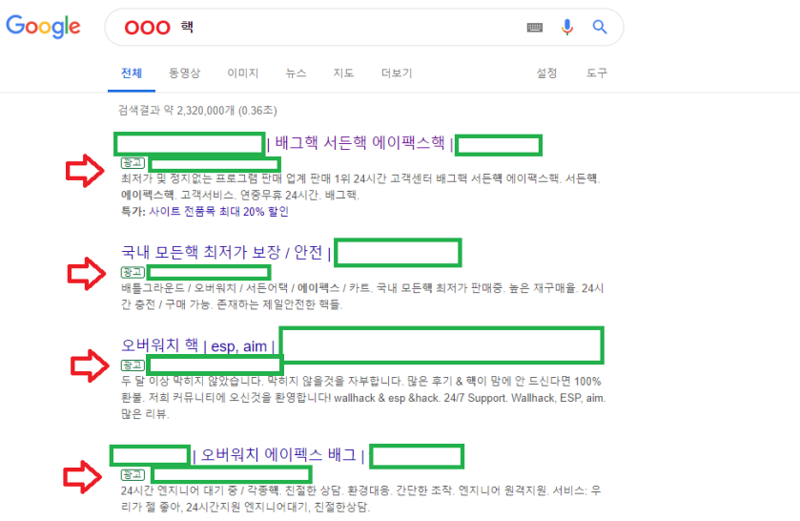The width and height of the screenshot is (800, 521).
Task: Switch to the 동영상 tab
Action: coord(185,73)
